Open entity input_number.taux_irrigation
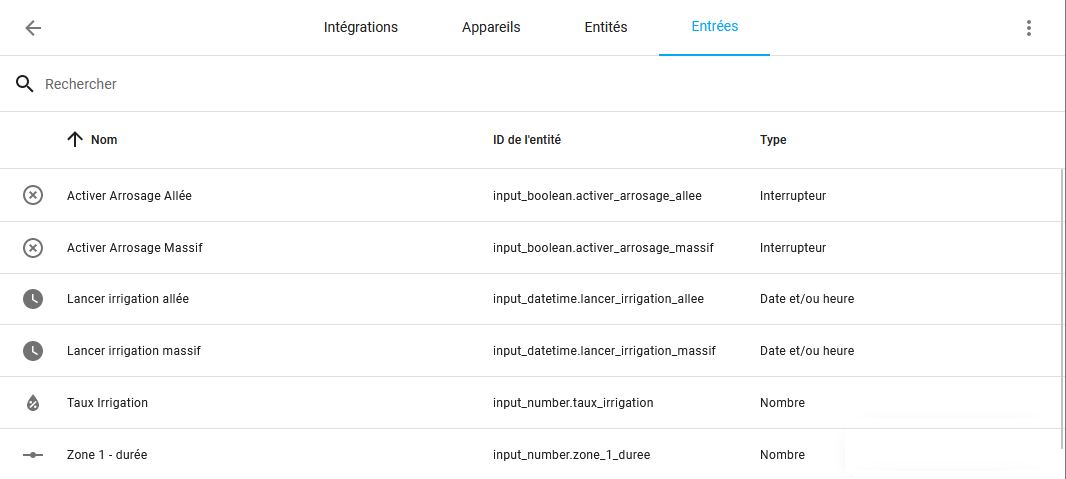1066x479 pixels. click(573, 403)
